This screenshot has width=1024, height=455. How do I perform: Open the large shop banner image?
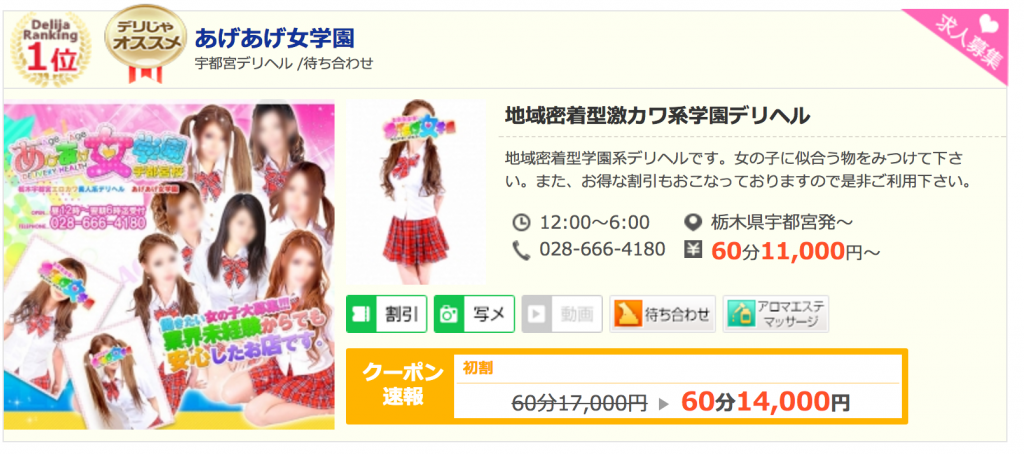(169, 264)
